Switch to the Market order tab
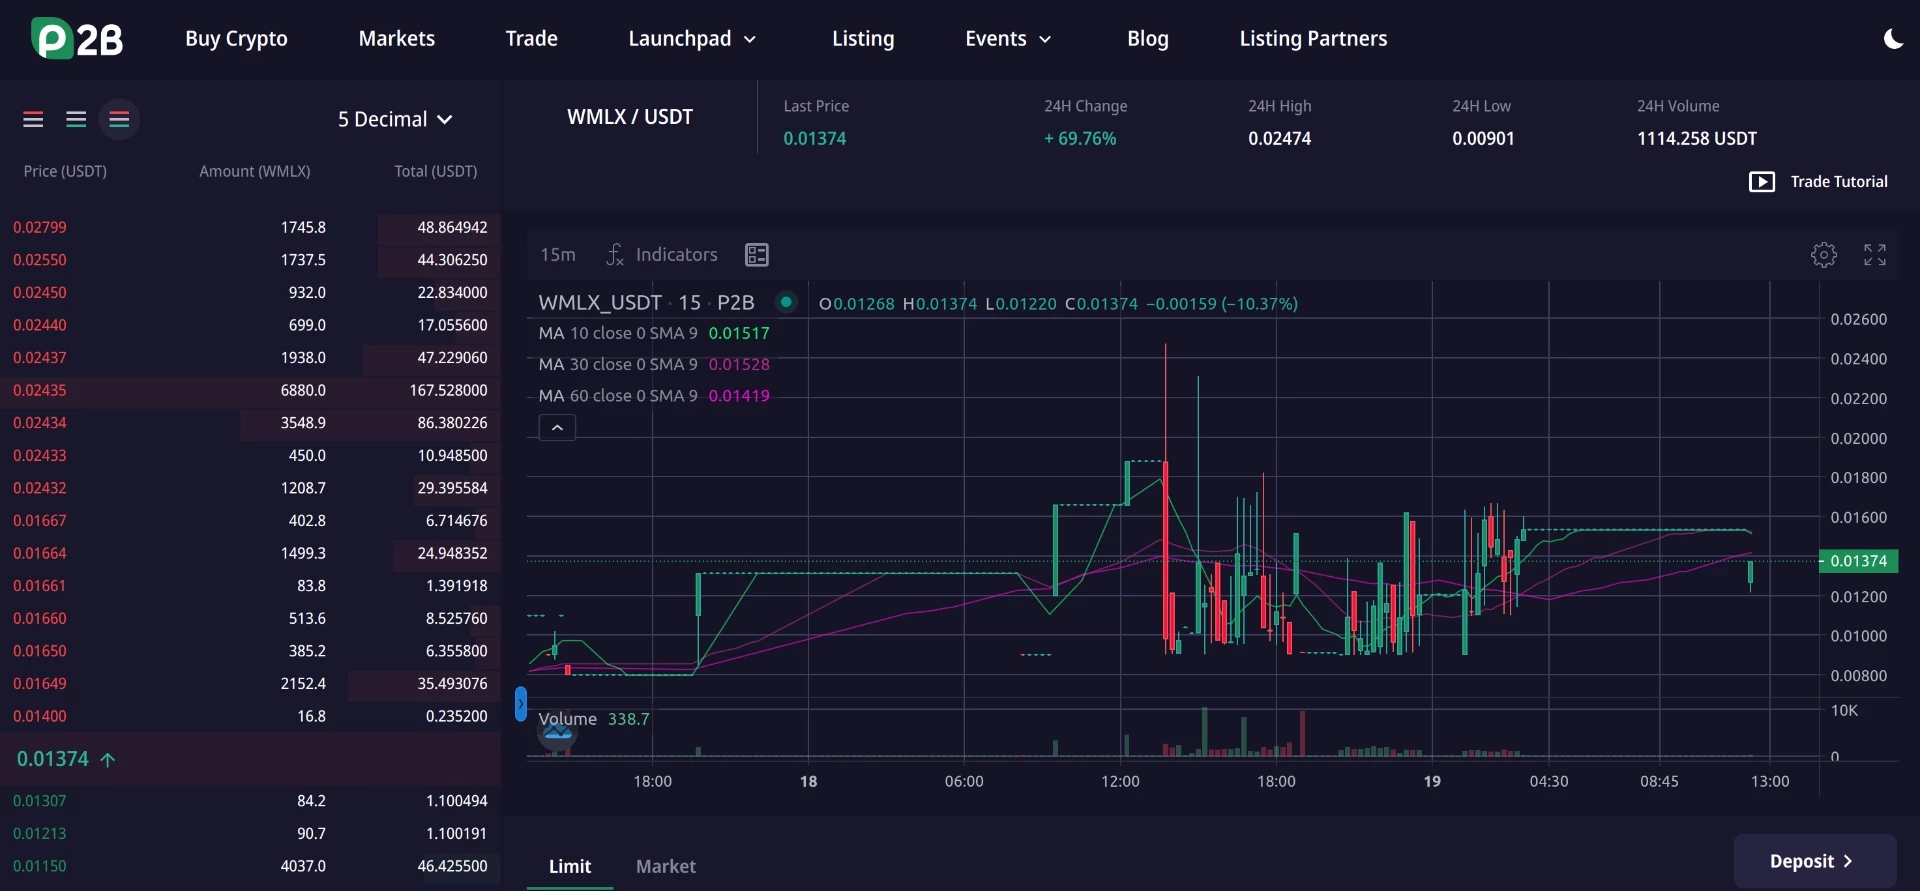The width and height of the screenshot is (1920, 891). point(666,867)
